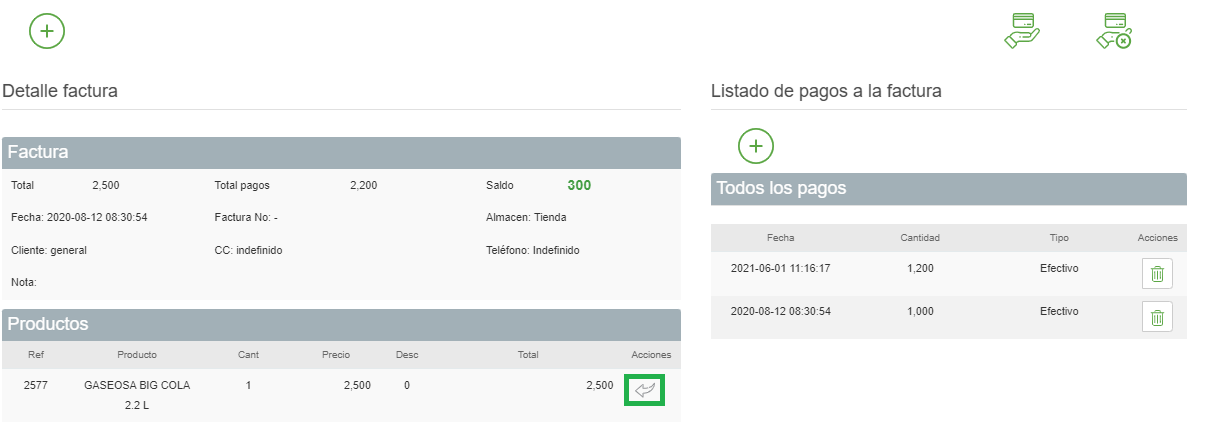Add a new payment with plus icon
The image size is (1209, 446).
pyautogui.click(x=756, y=146)
